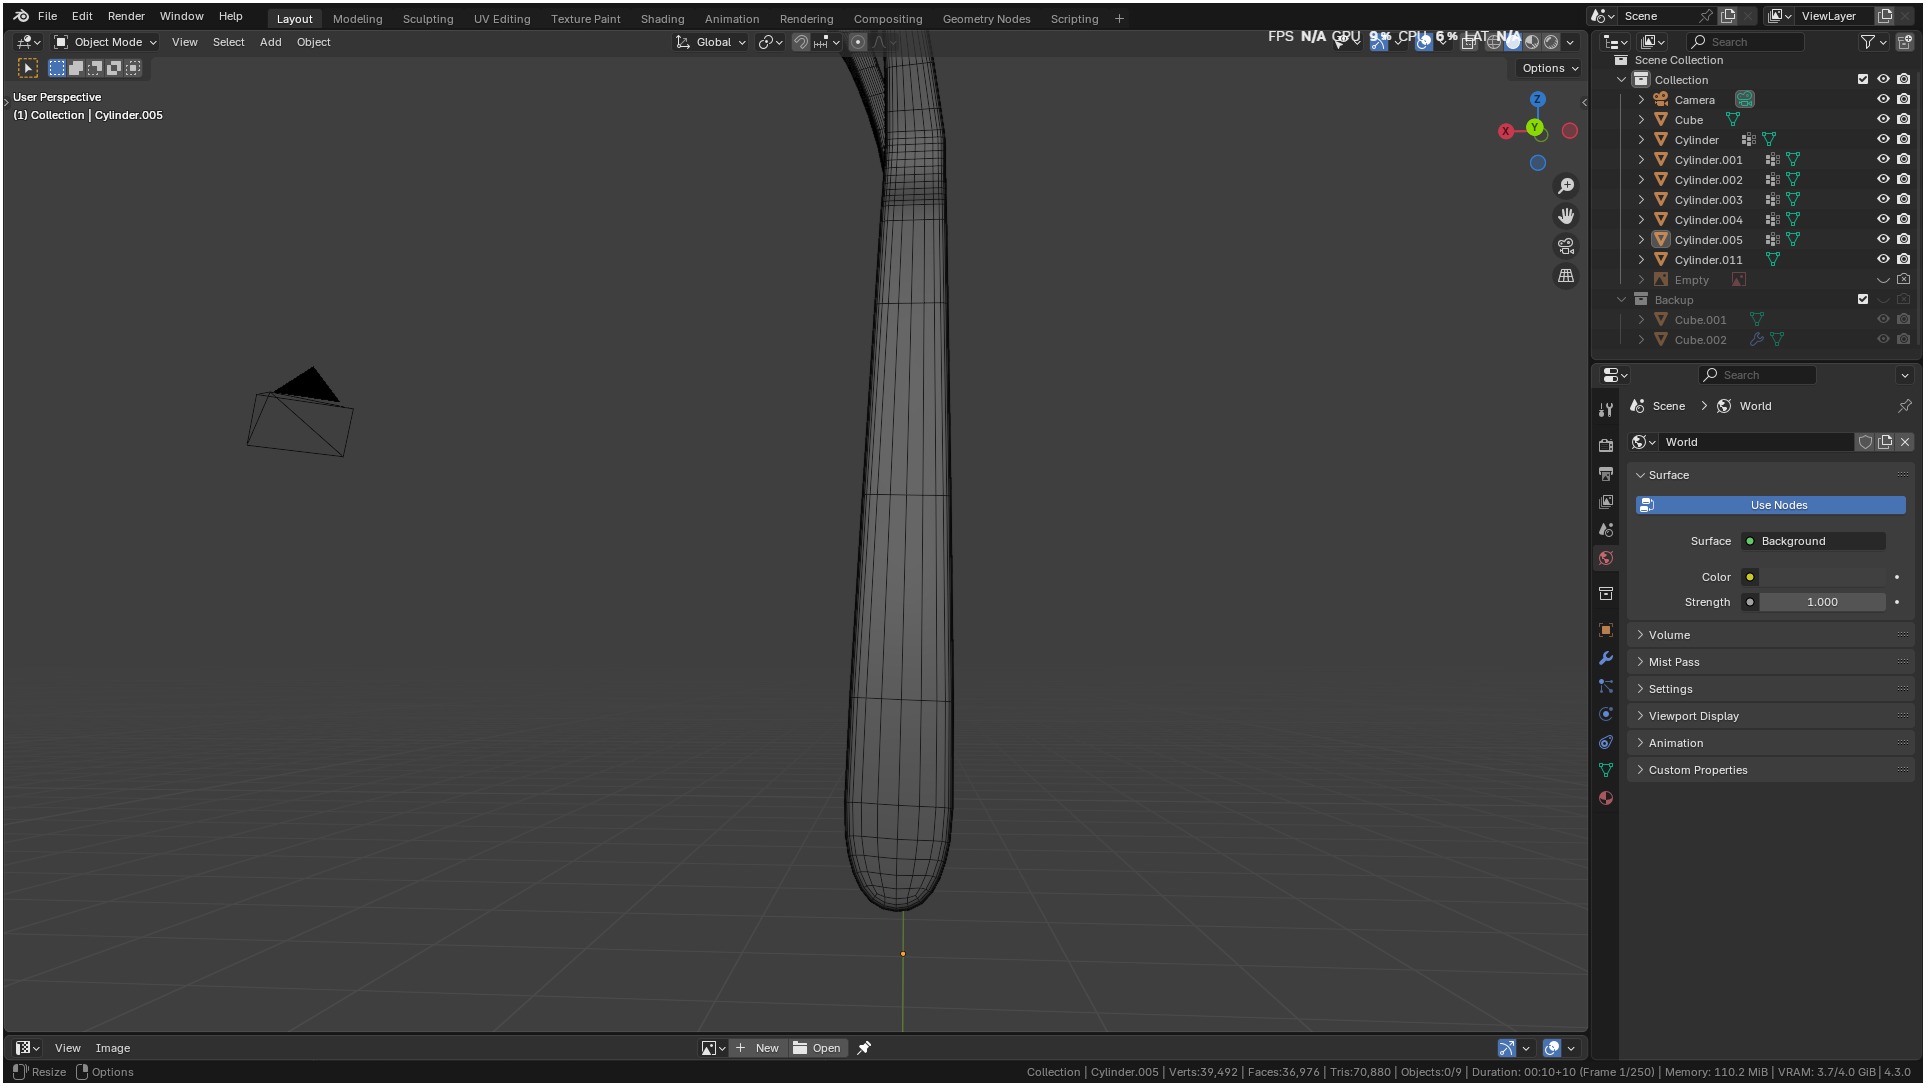Adjust the Strength value slider
The image size is (1926, 1086).
click(1821, 602)
